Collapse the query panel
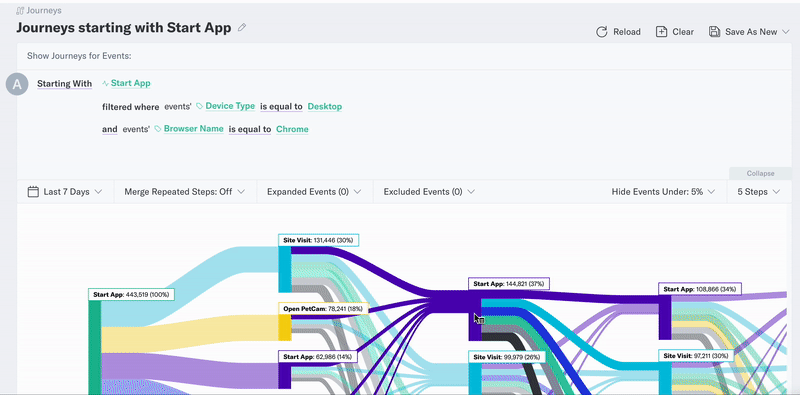The image size is (800, 395). 760,174
